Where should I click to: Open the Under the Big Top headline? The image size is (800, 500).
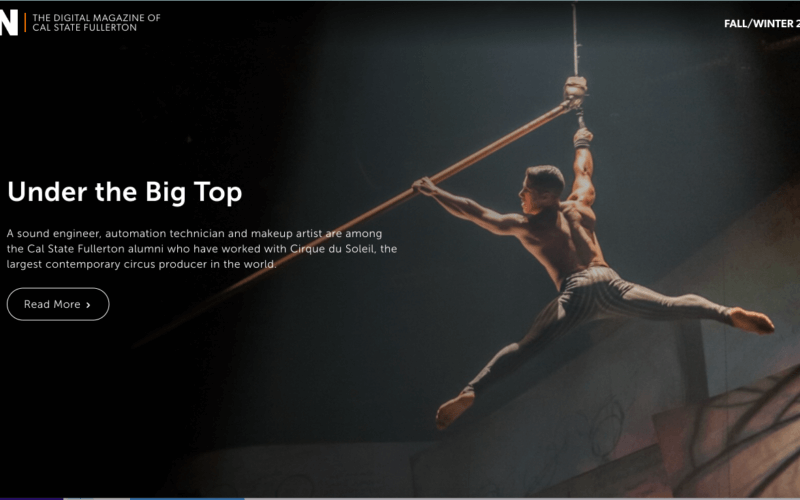(124, 192)
